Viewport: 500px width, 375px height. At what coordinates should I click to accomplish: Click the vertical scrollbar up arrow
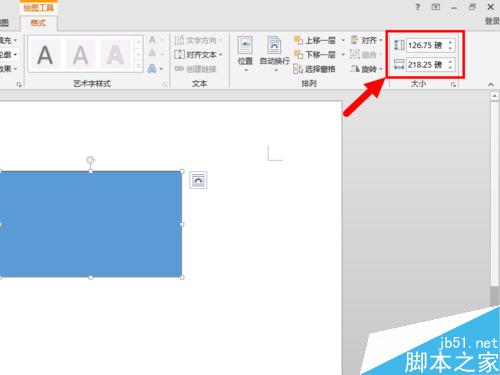(494, 97)
